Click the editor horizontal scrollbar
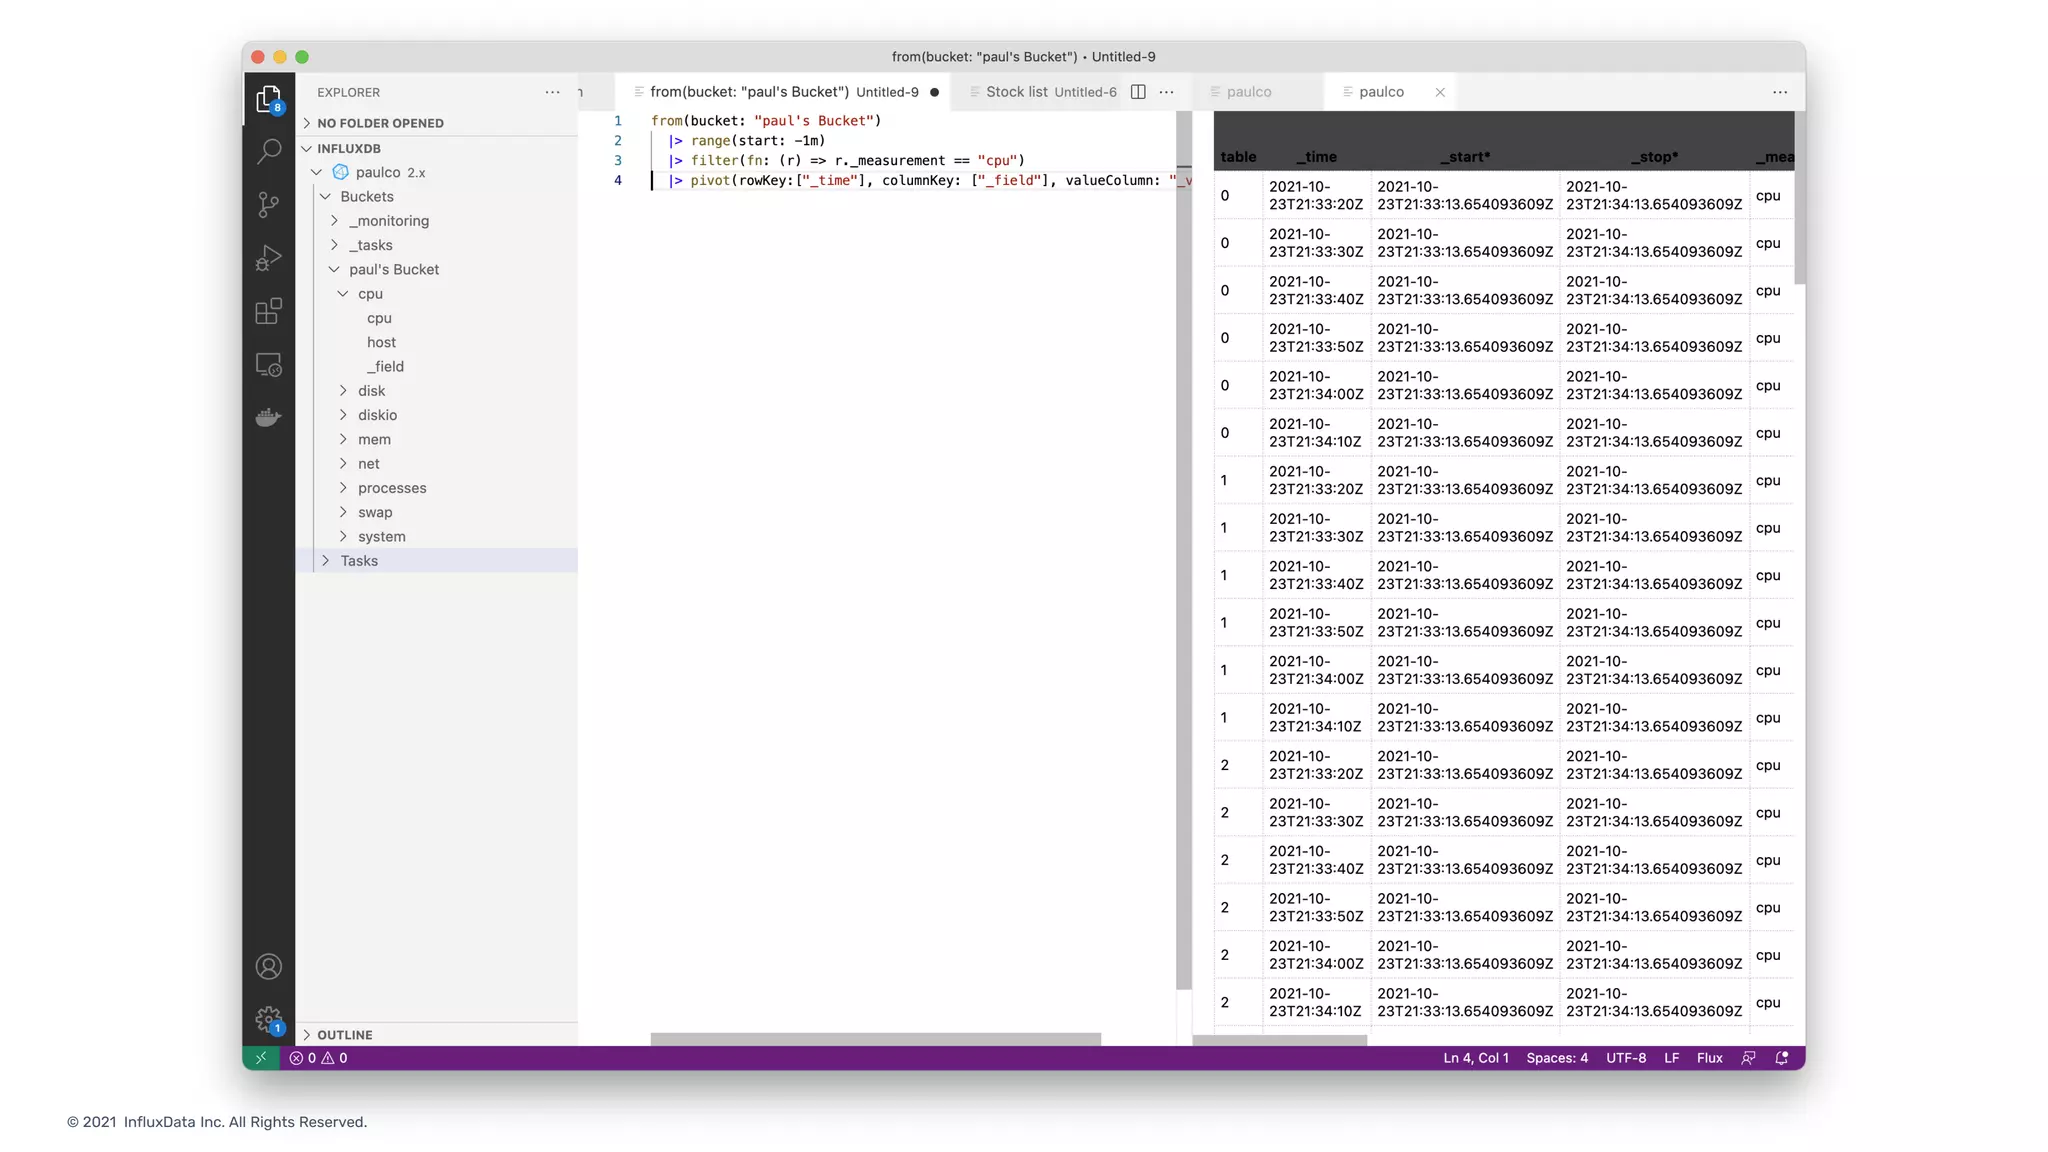 click(x=875, y=1039)
